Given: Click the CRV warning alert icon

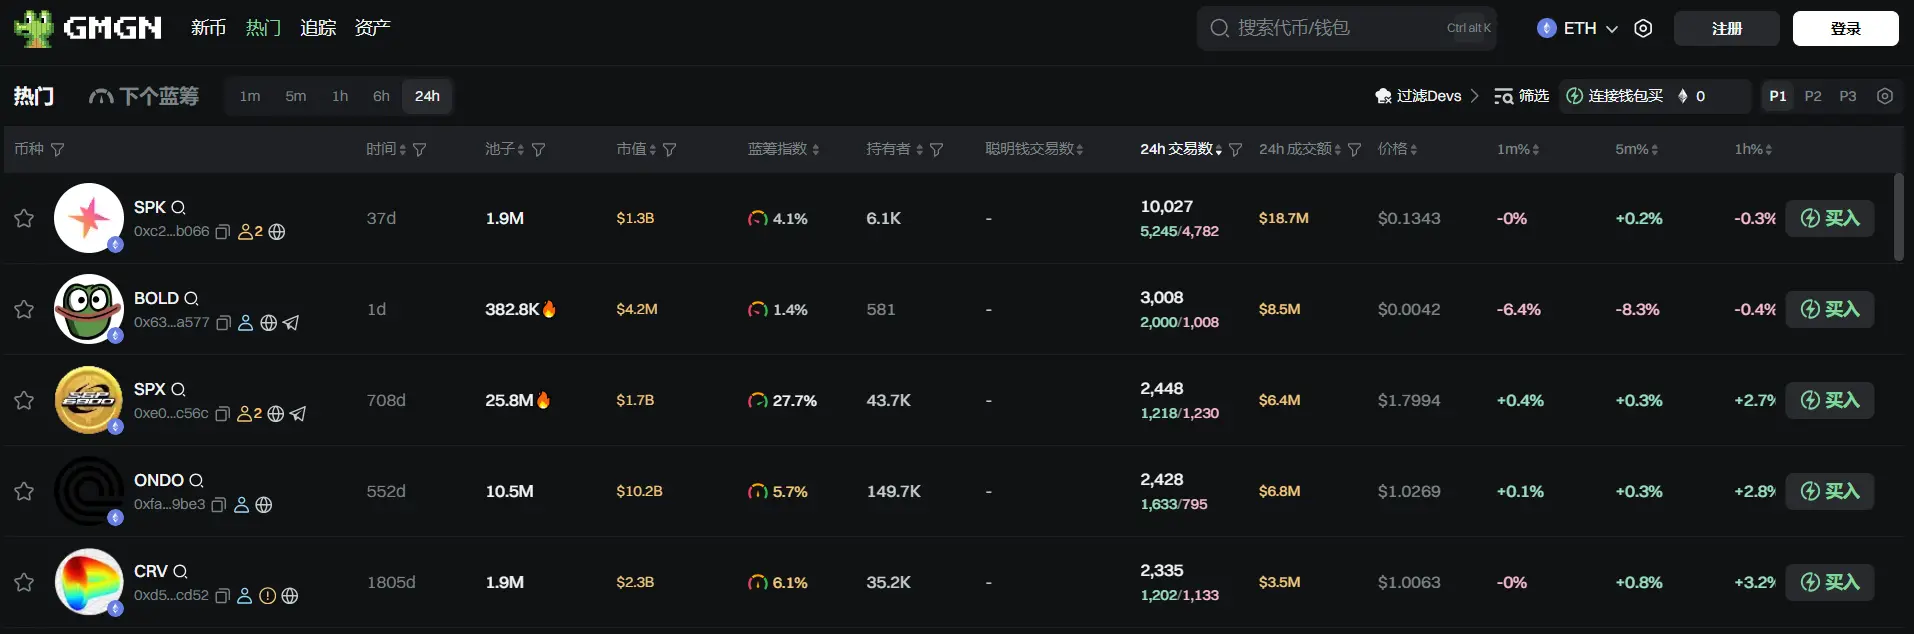Looking at the screenshot, I should tap(267, 596).
